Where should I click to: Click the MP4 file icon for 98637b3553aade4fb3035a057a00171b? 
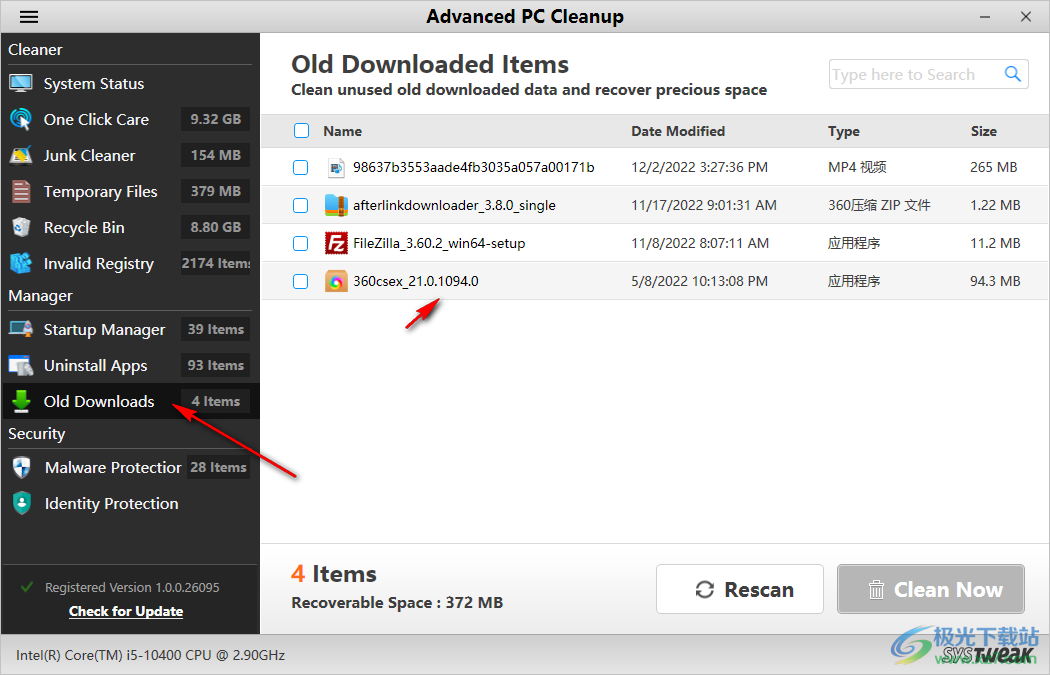[x=335, y=167]
